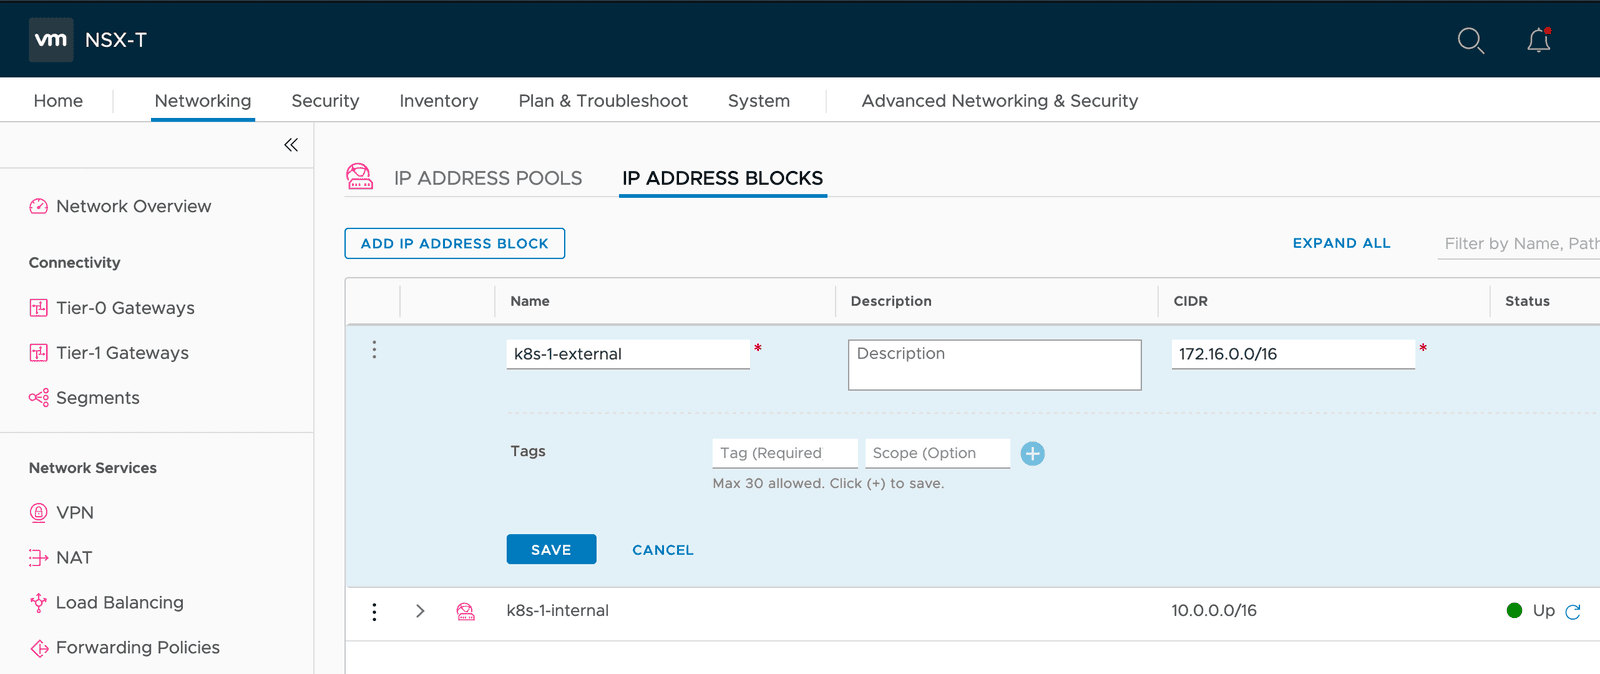
Task: Click the Filter by Name field
Action: click(x=1519, y=243)
